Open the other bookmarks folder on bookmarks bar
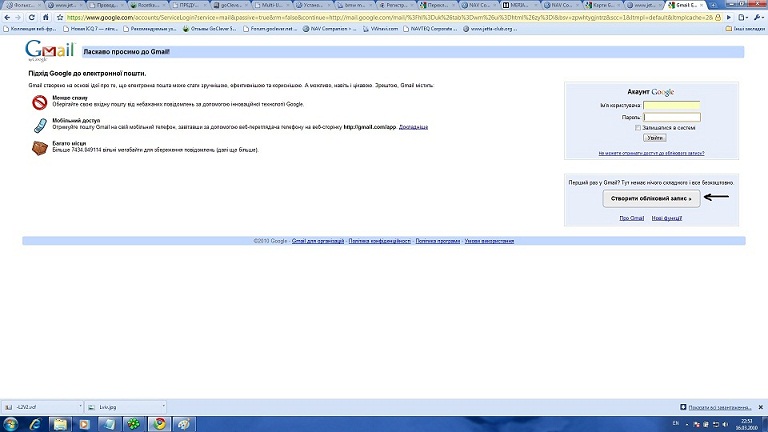Viewport: 768px width, 432px height. pos(745,29)
